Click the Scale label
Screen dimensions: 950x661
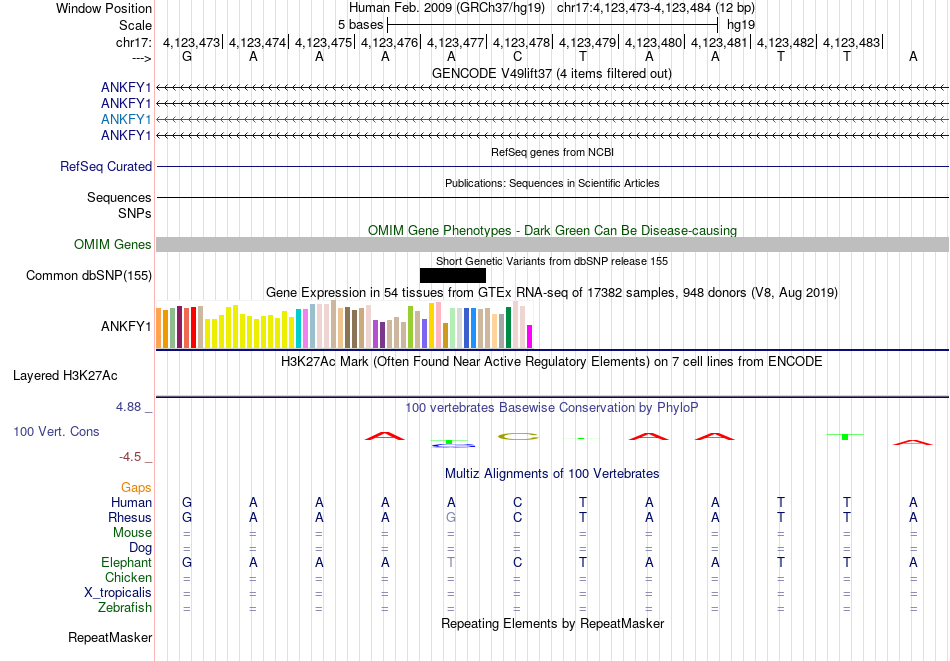coord(136,25)
